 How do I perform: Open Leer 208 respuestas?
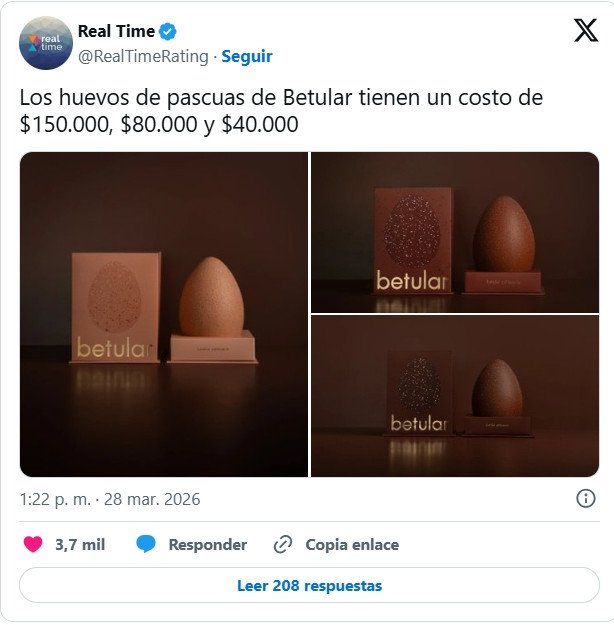point(309,586)
